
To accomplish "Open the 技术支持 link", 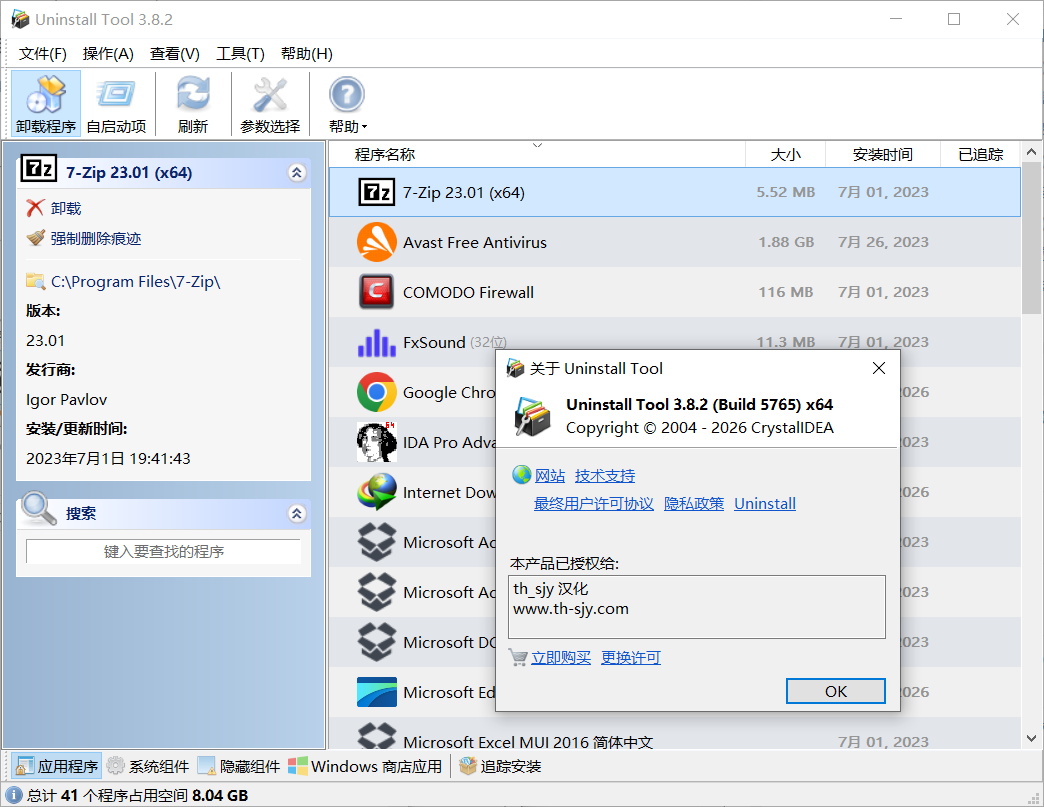I will coord(605,475).
